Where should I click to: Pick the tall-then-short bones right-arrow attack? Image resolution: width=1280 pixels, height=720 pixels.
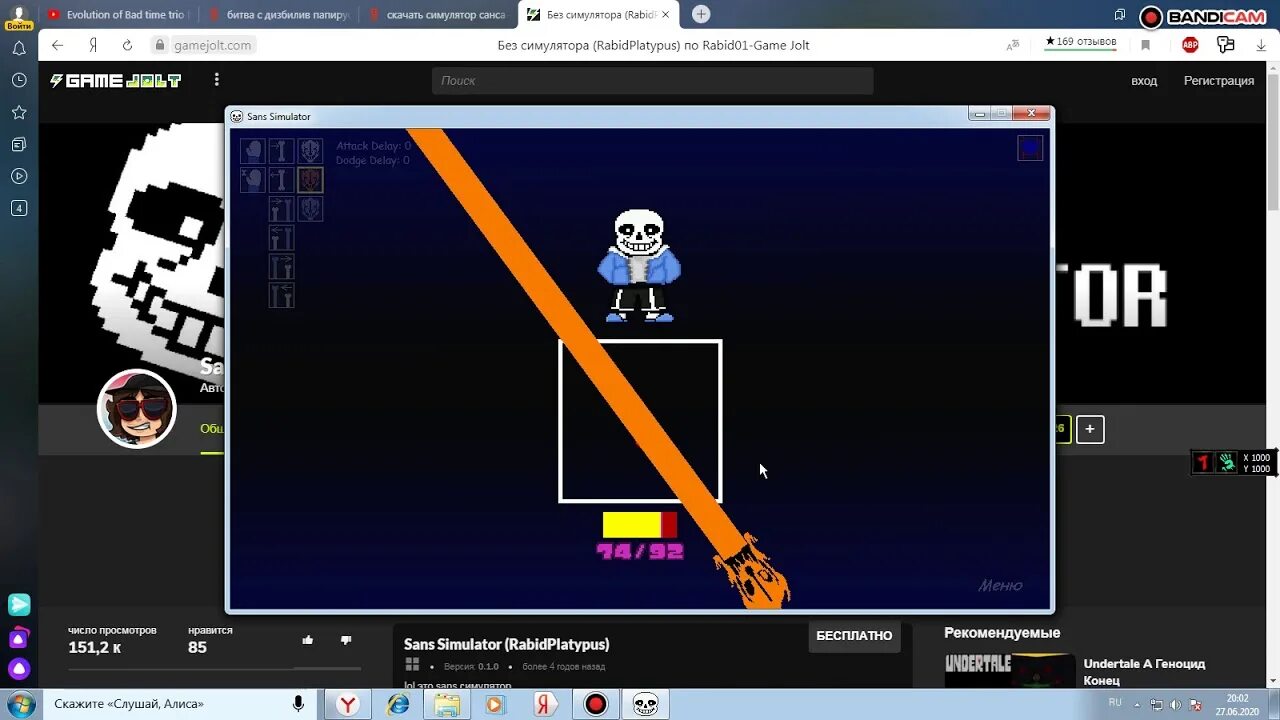click(x=282, y=266)
